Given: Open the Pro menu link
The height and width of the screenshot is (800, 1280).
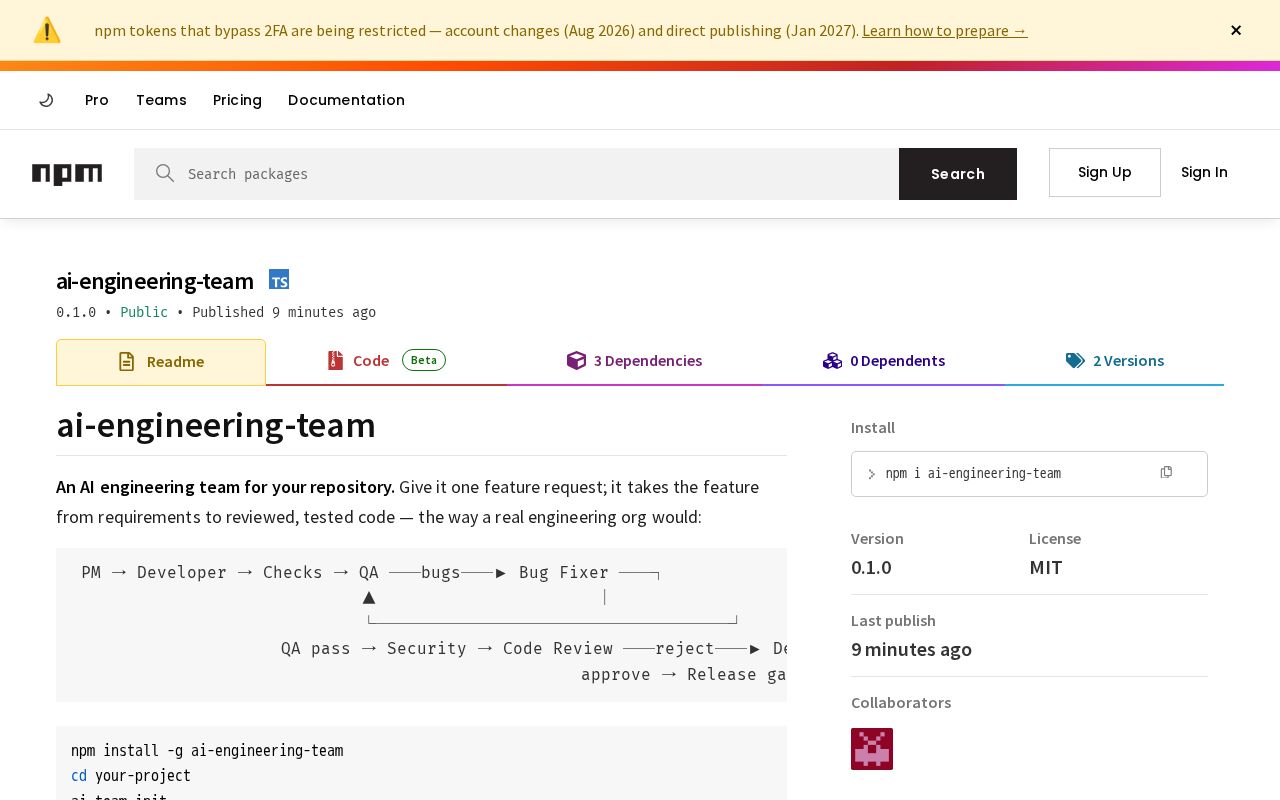Looking at the screenshot, I should coord(97,100).
